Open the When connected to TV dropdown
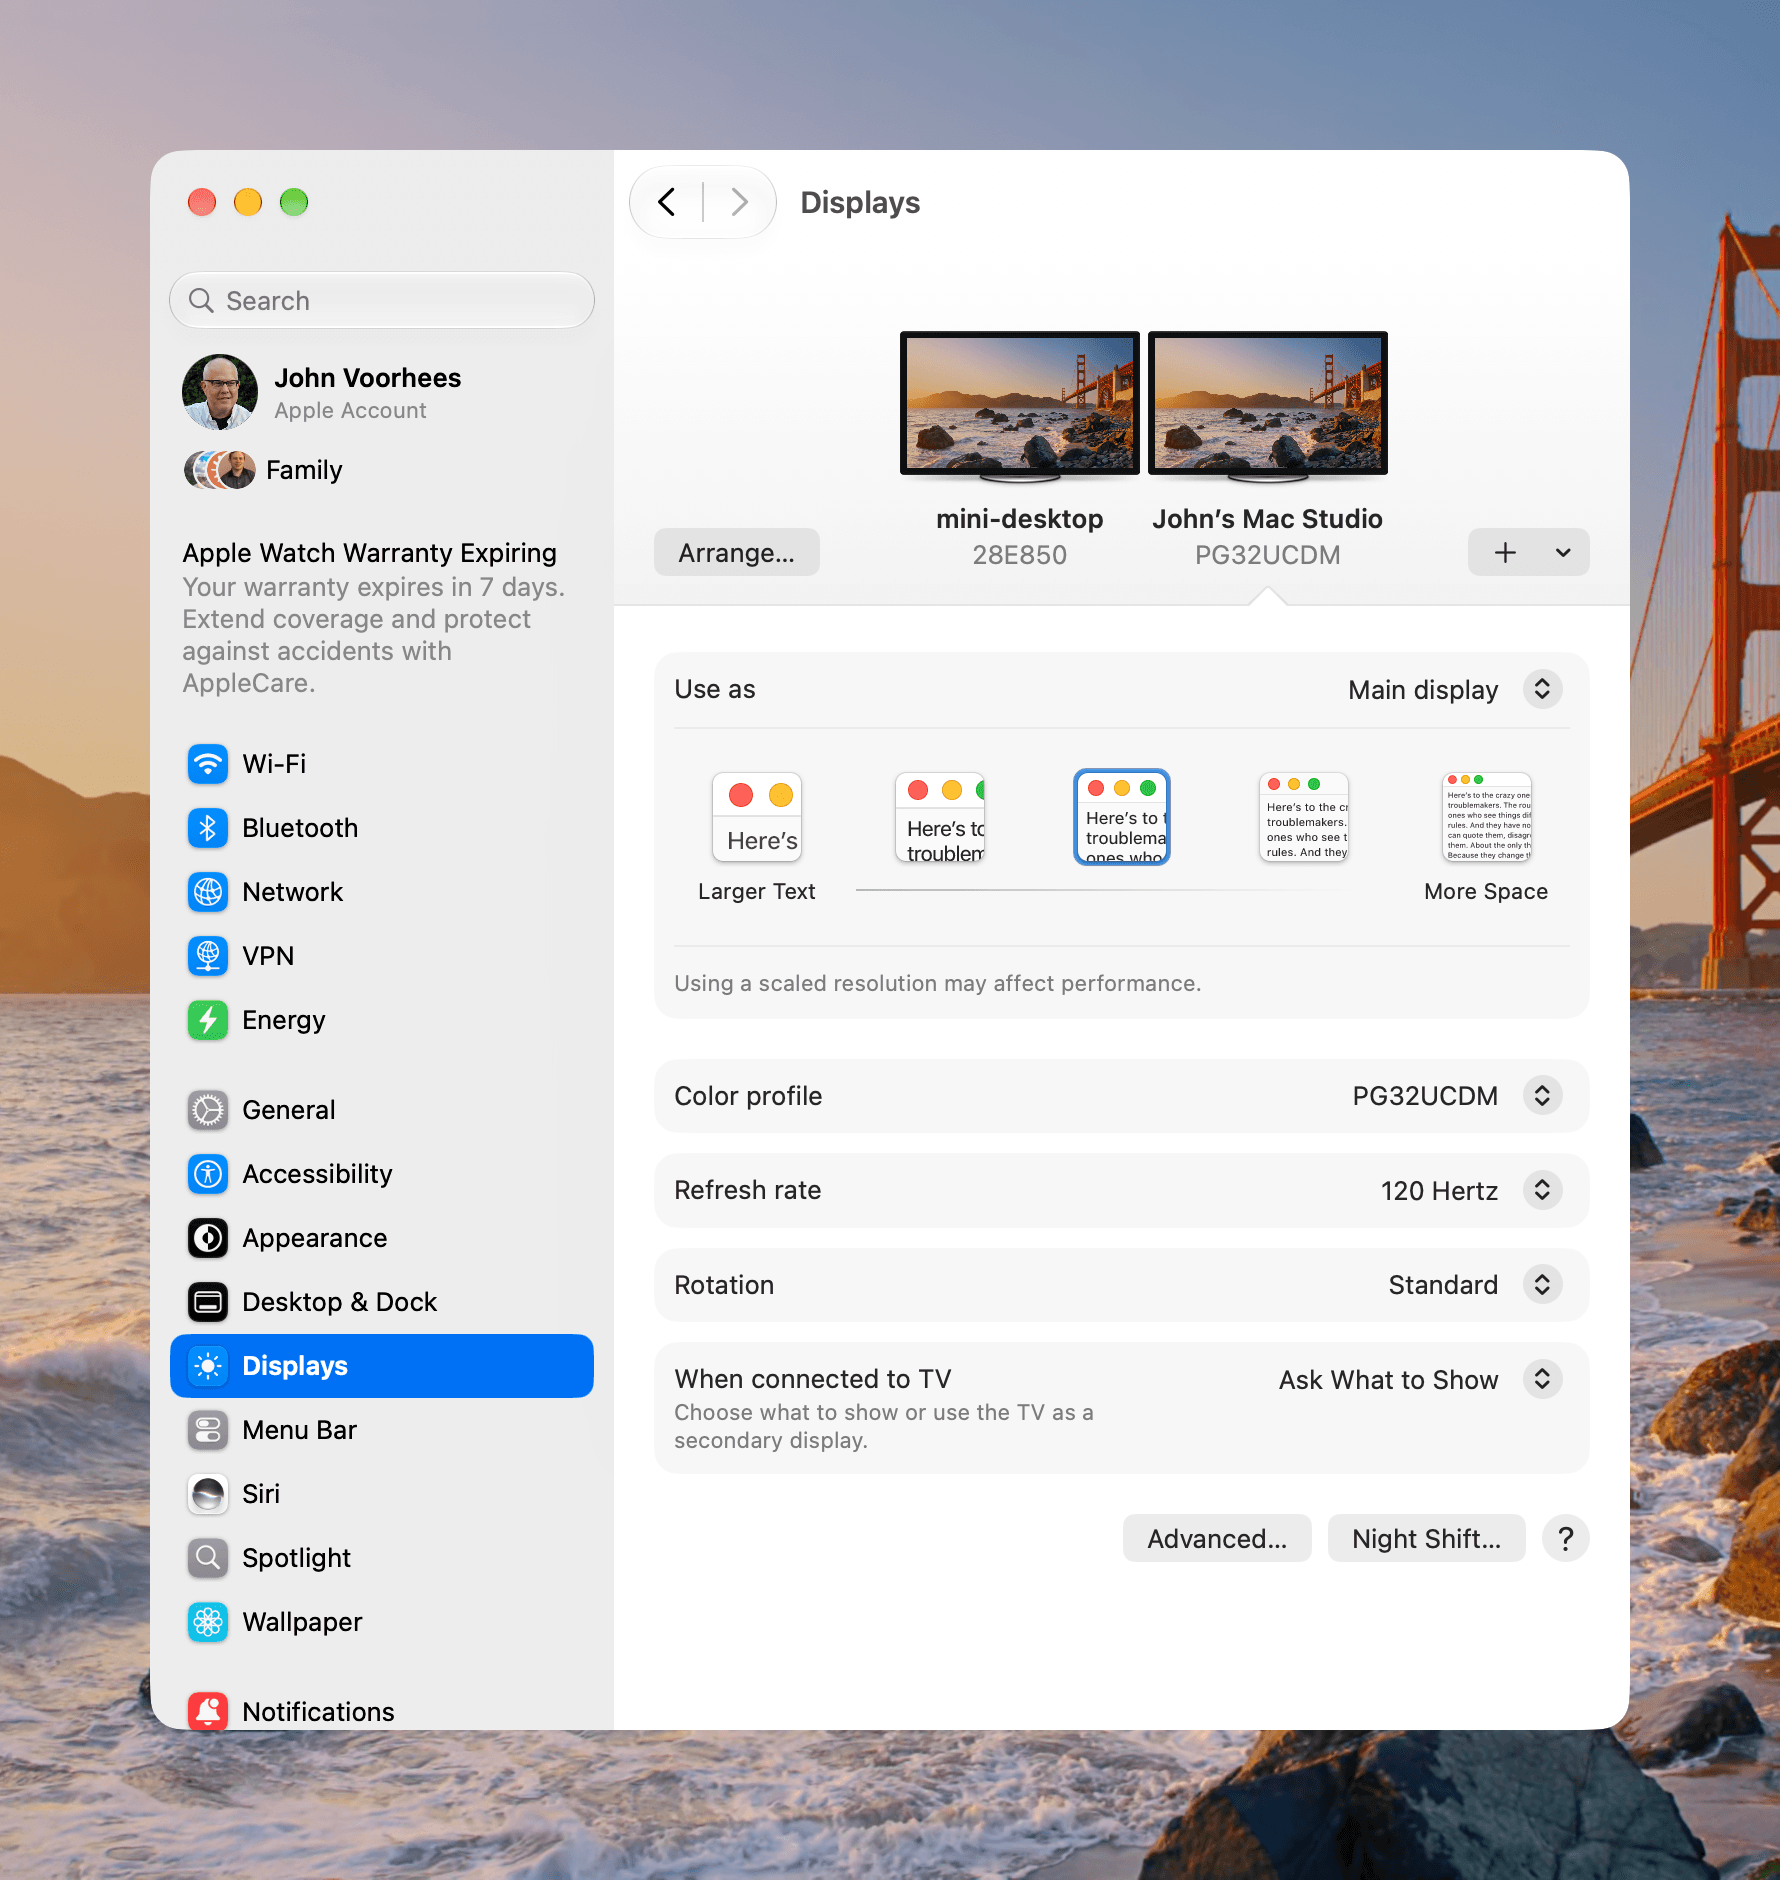Screen dimensions: 1780x1880 coord(1543,1379)
